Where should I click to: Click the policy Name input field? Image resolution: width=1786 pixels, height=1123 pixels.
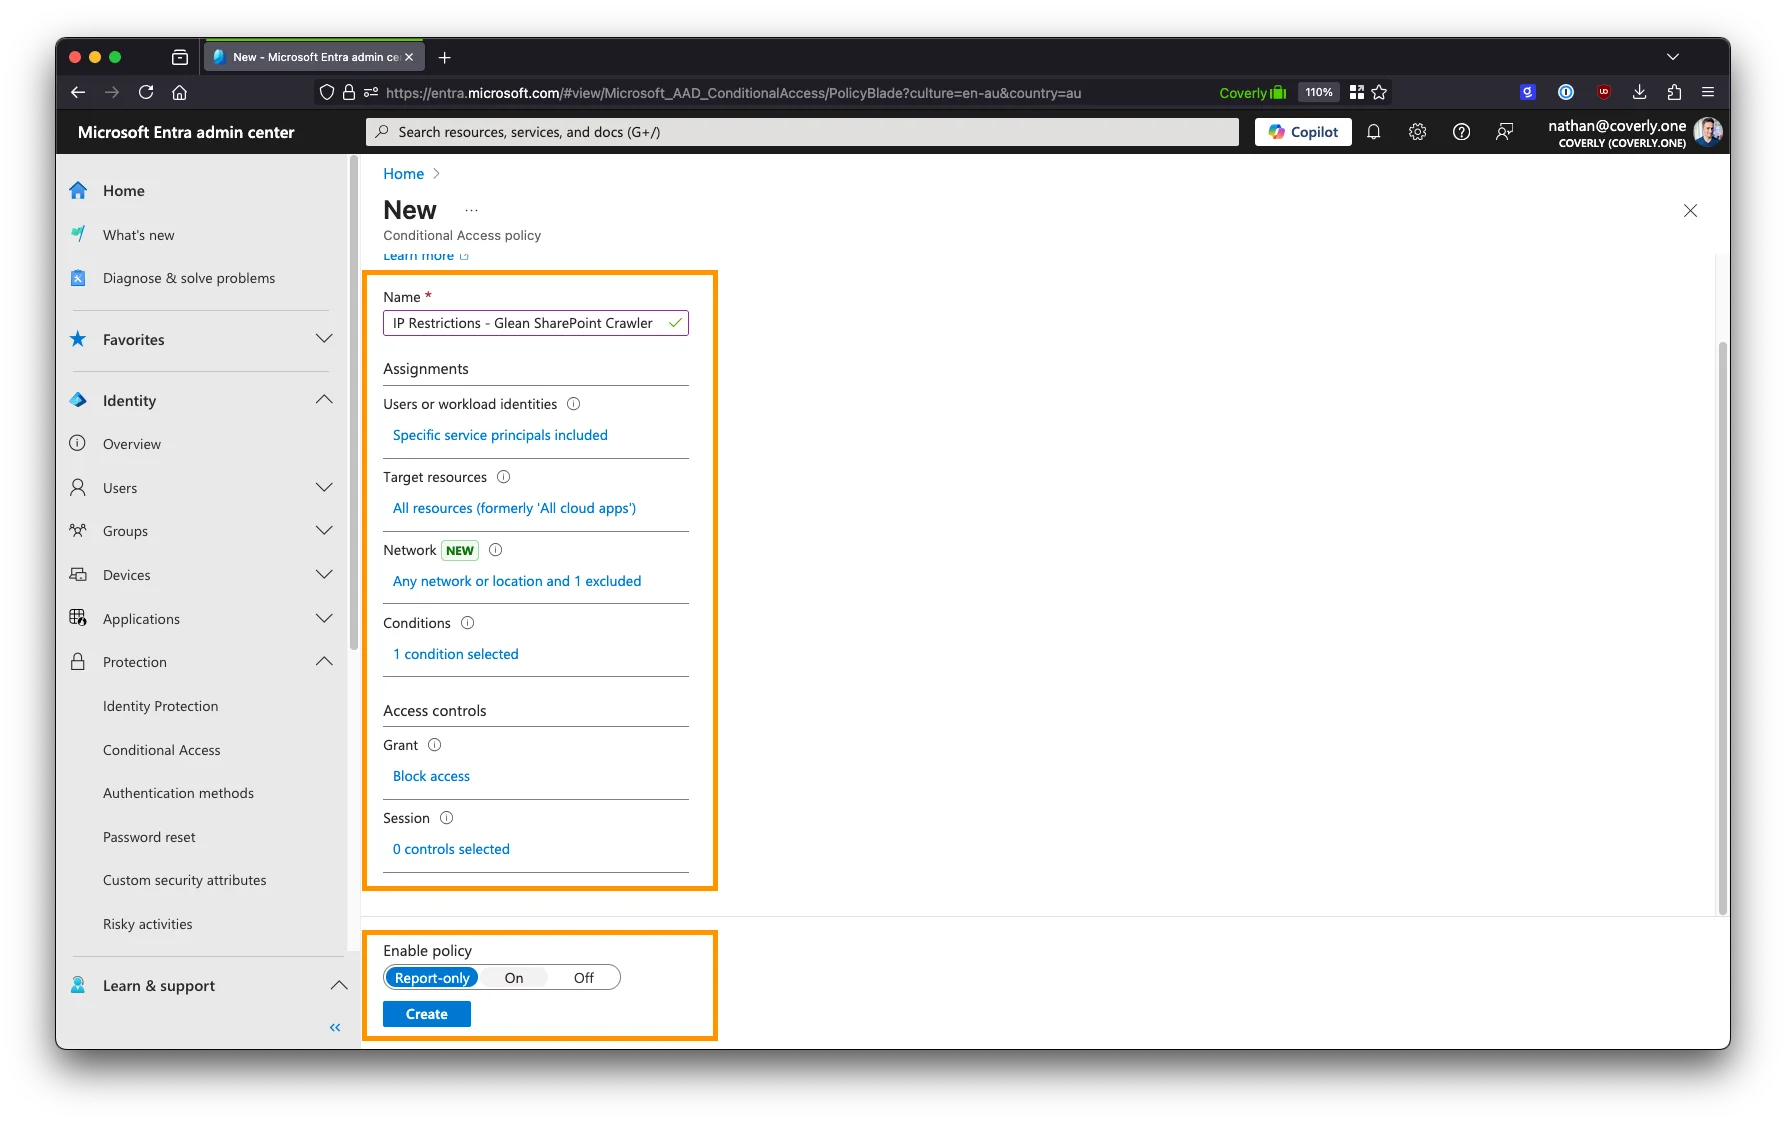coord(527,323)
